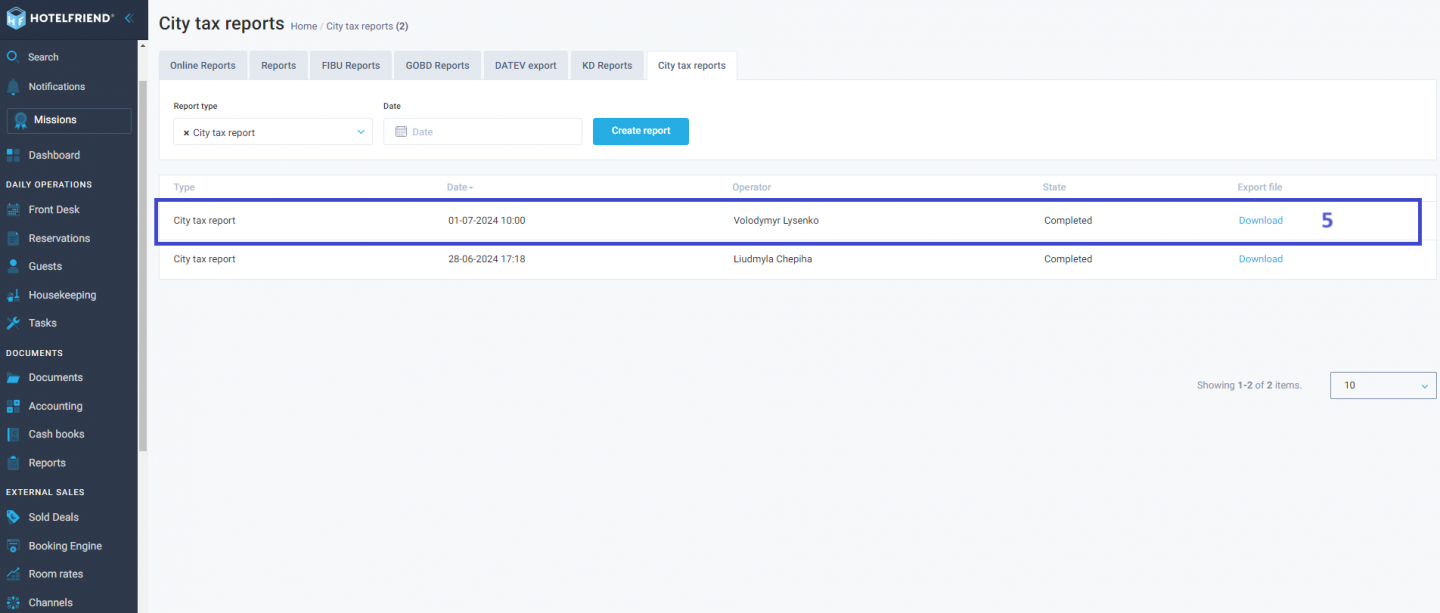The image size is (1440, 613).
Task: Click the Tasks wrench icon
Action: pos(13,323)
